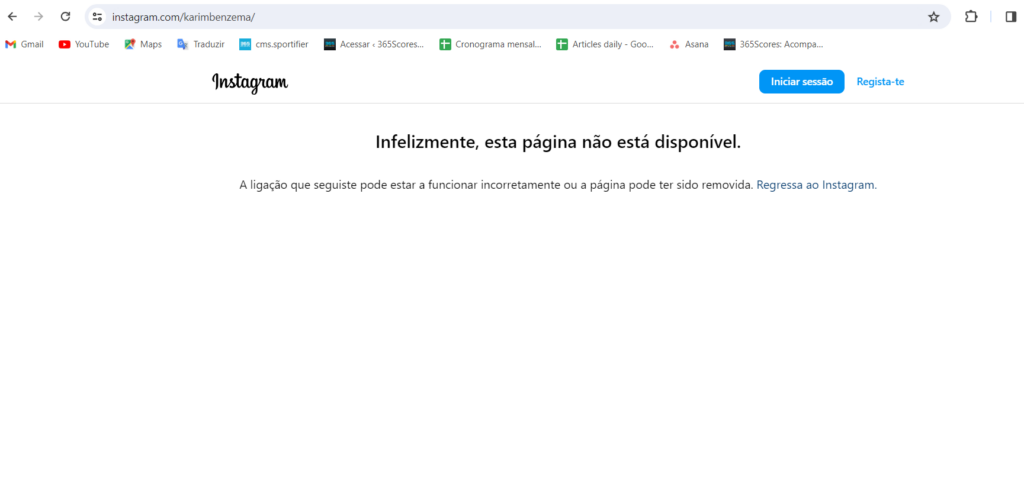This screenshot has height=484, width=1024.
Task: Open the Cronograma mensal bookmark
Action: 490,44
